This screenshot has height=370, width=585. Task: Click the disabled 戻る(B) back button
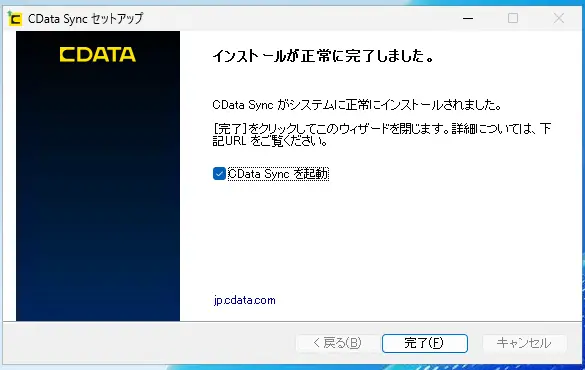pyautogui.click(x=337, y=343)
